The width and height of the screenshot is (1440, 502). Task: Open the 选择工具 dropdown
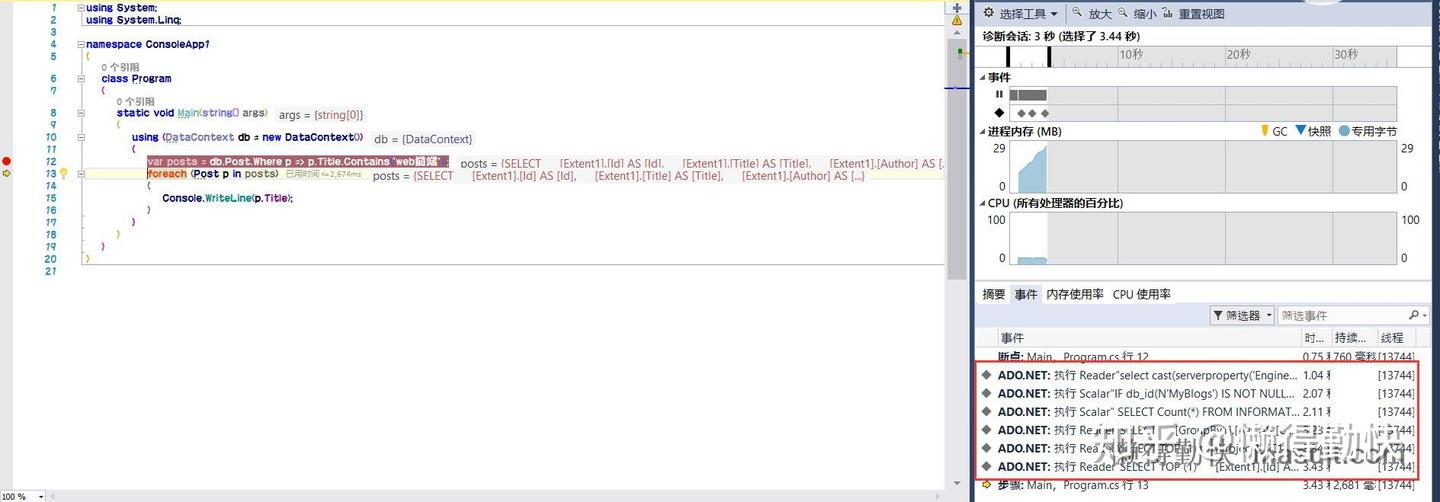point(1028,14)
